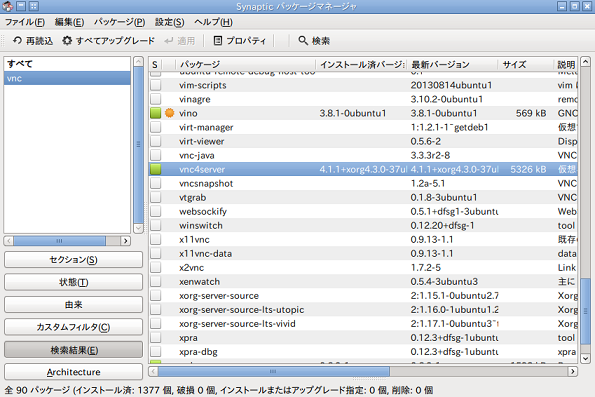Click the package list horizontal scrollbar thumb
595x397 pixels.
(274, 371)
